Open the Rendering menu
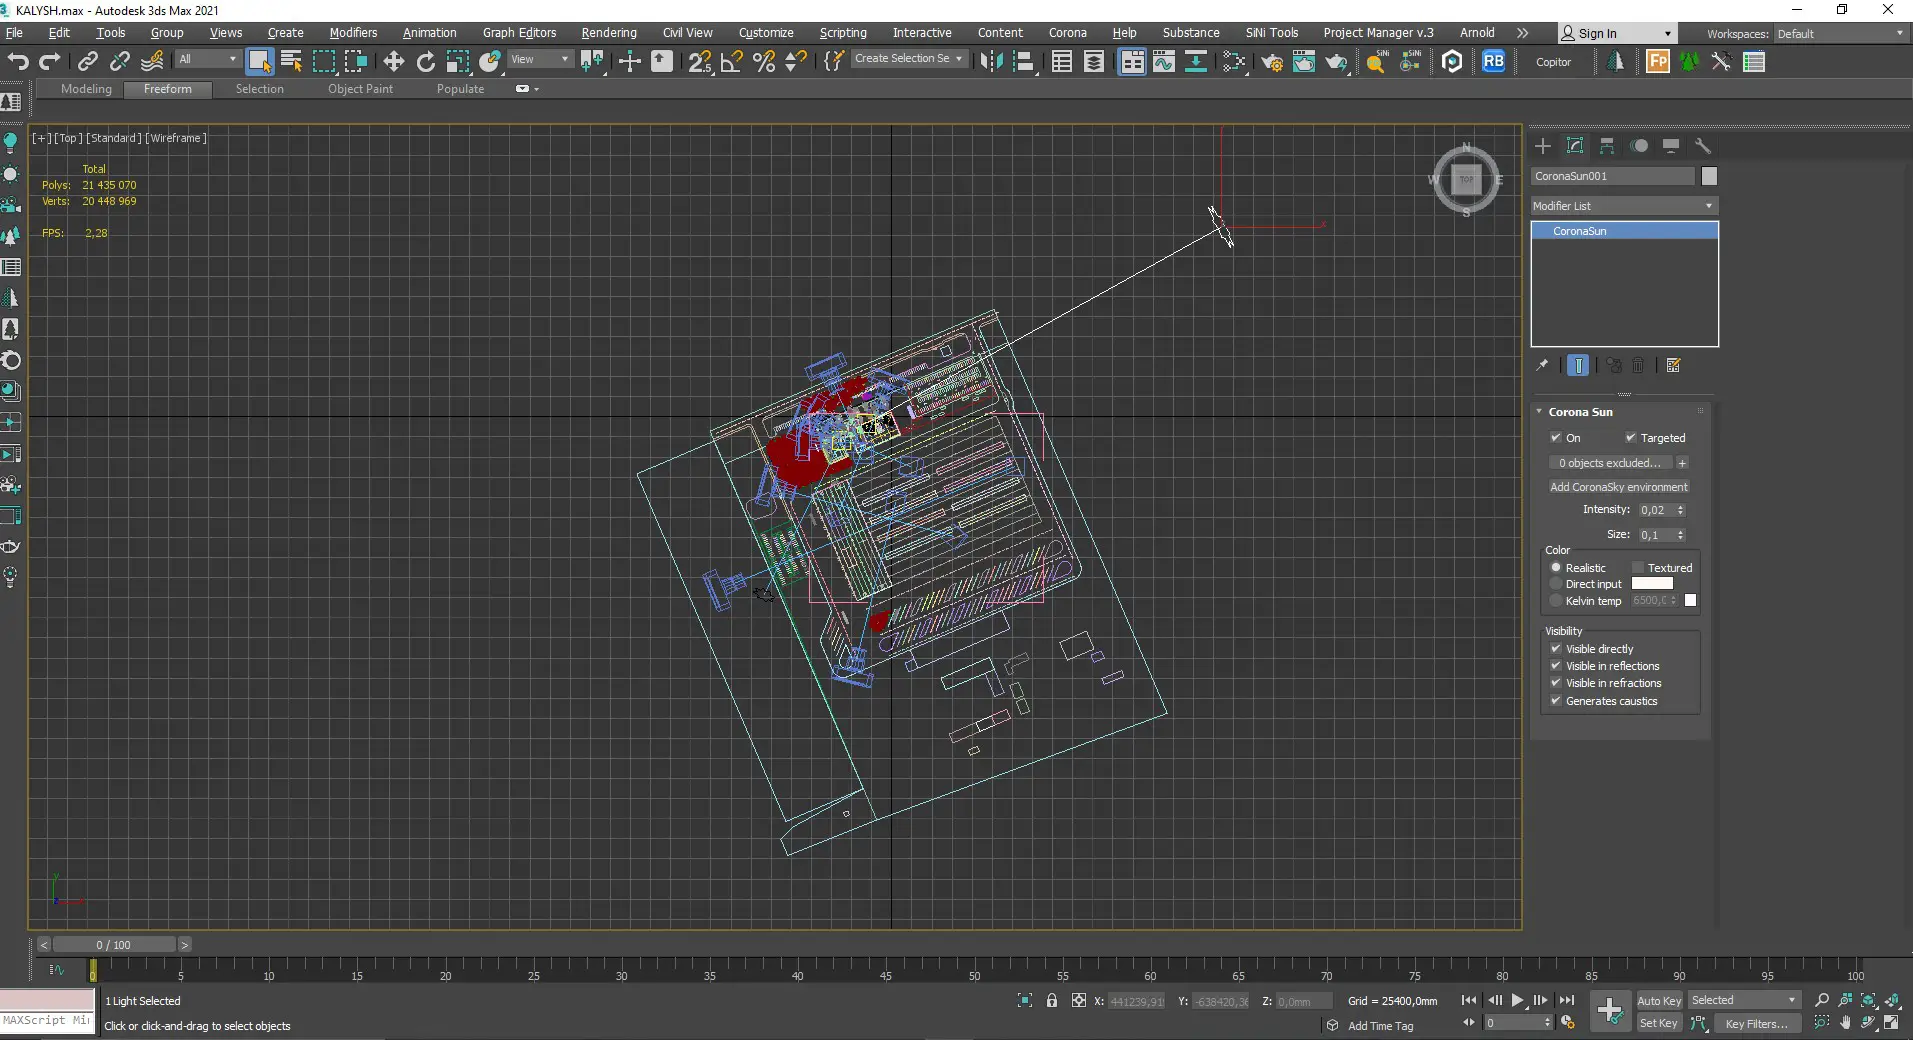This screenshot has width=1913, height=1040. 608,33
